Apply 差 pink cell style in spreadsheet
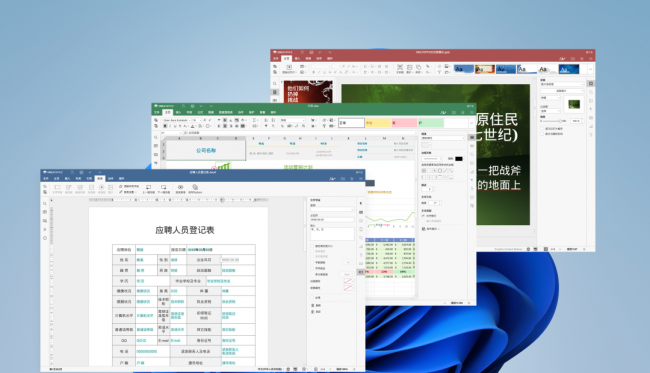 point(404,123)
